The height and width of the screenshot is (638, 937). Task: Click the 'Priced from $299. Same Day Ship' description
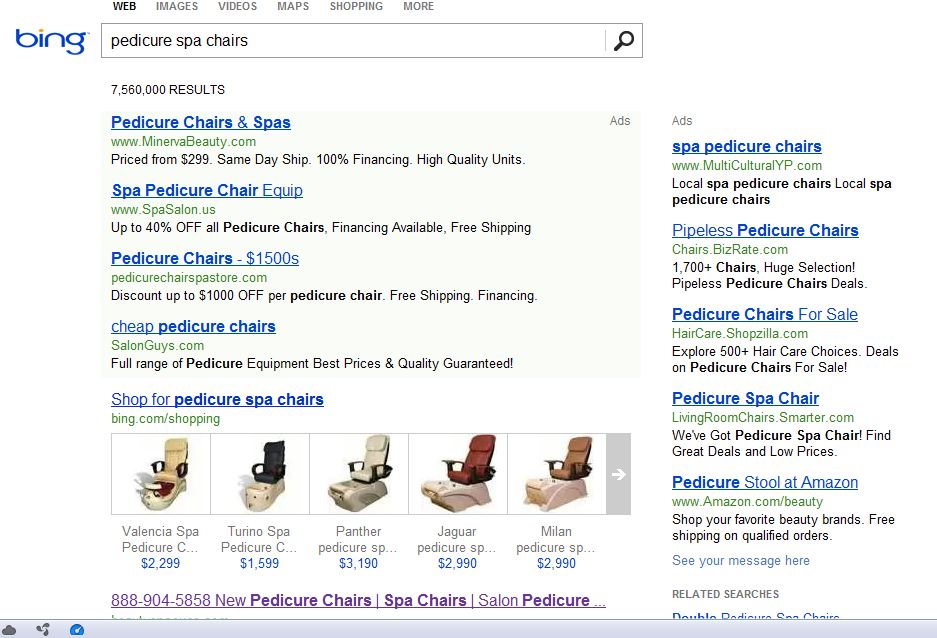(x=318, y=160)
